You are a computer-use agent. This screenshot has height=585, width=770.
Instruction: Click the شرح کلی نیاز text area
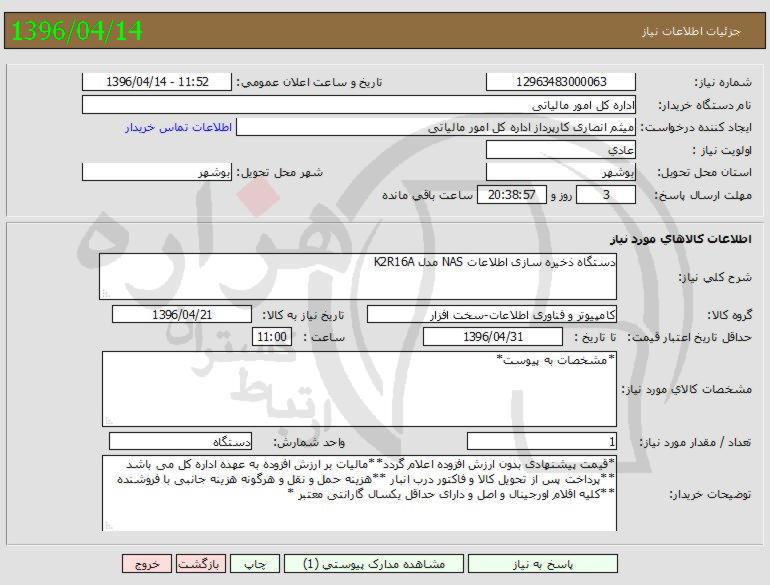point(358,276)
